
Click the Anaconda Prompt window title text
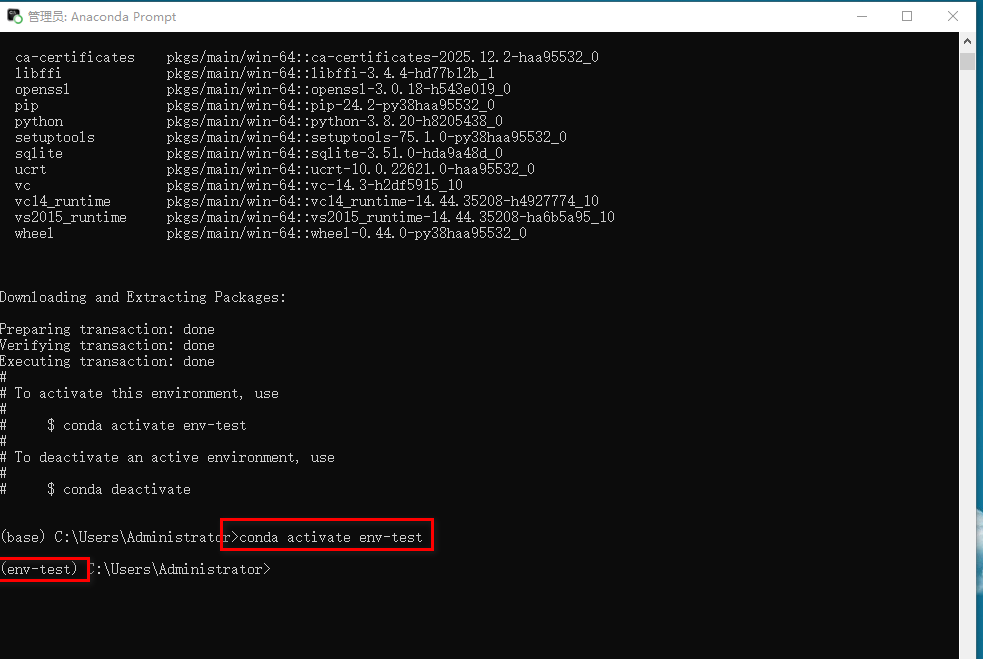102,17
